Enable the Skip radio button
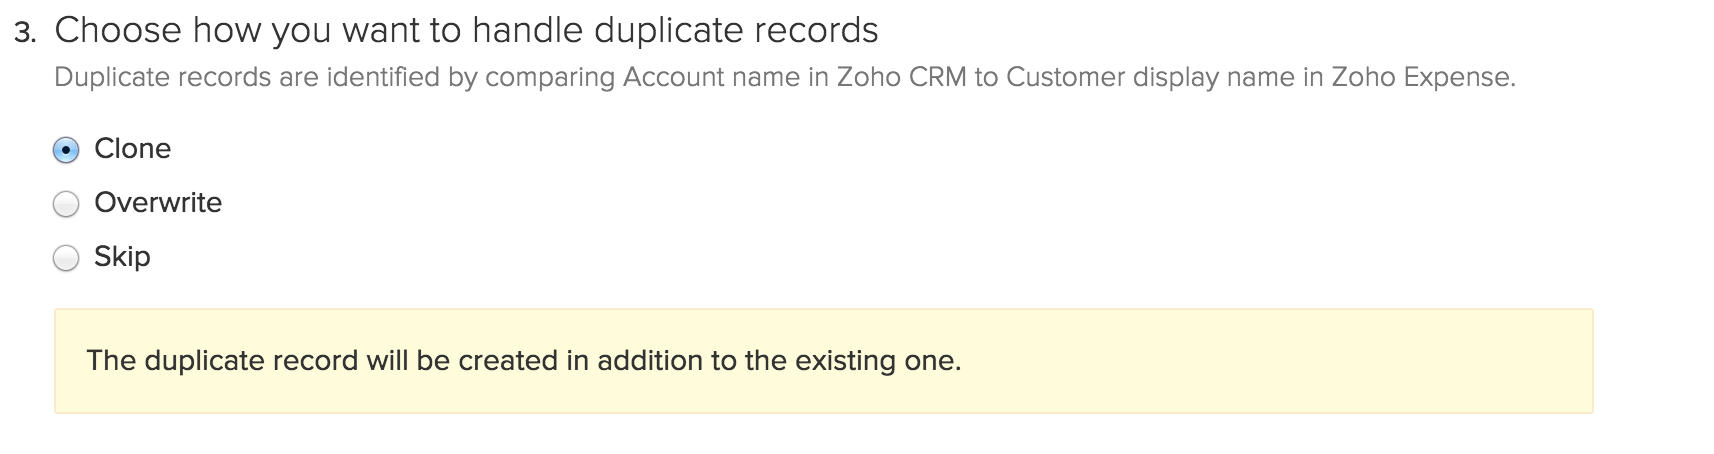This screenshot has height=454, width=1714. pos(66,259)
